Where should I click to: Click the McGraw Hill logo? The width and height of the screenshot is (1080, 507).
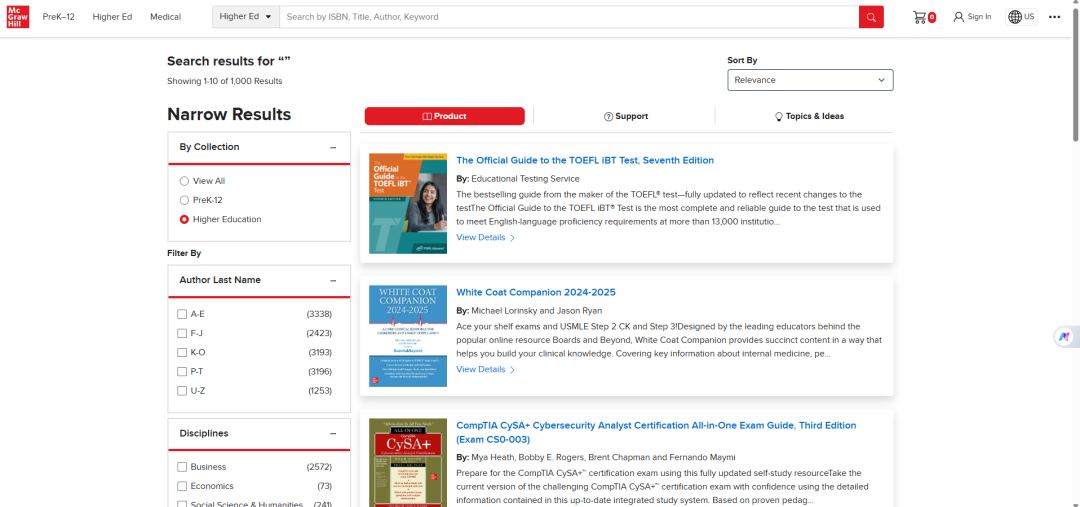[18, 17]
